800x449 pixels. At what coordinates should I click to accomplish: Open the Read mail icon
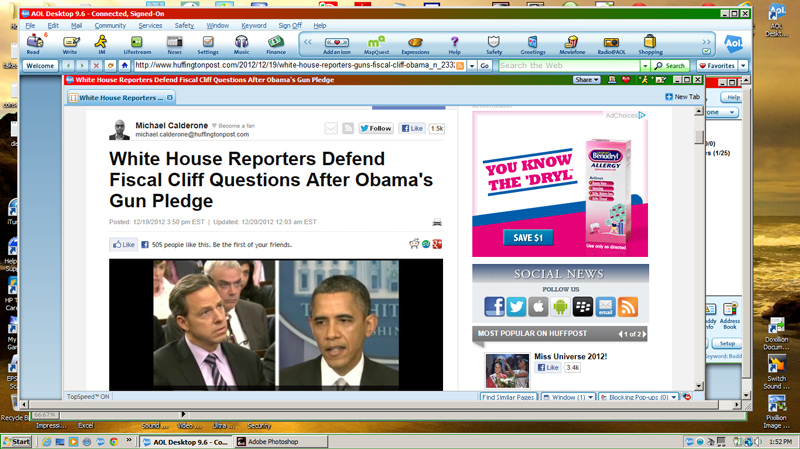tap(35, 44)
